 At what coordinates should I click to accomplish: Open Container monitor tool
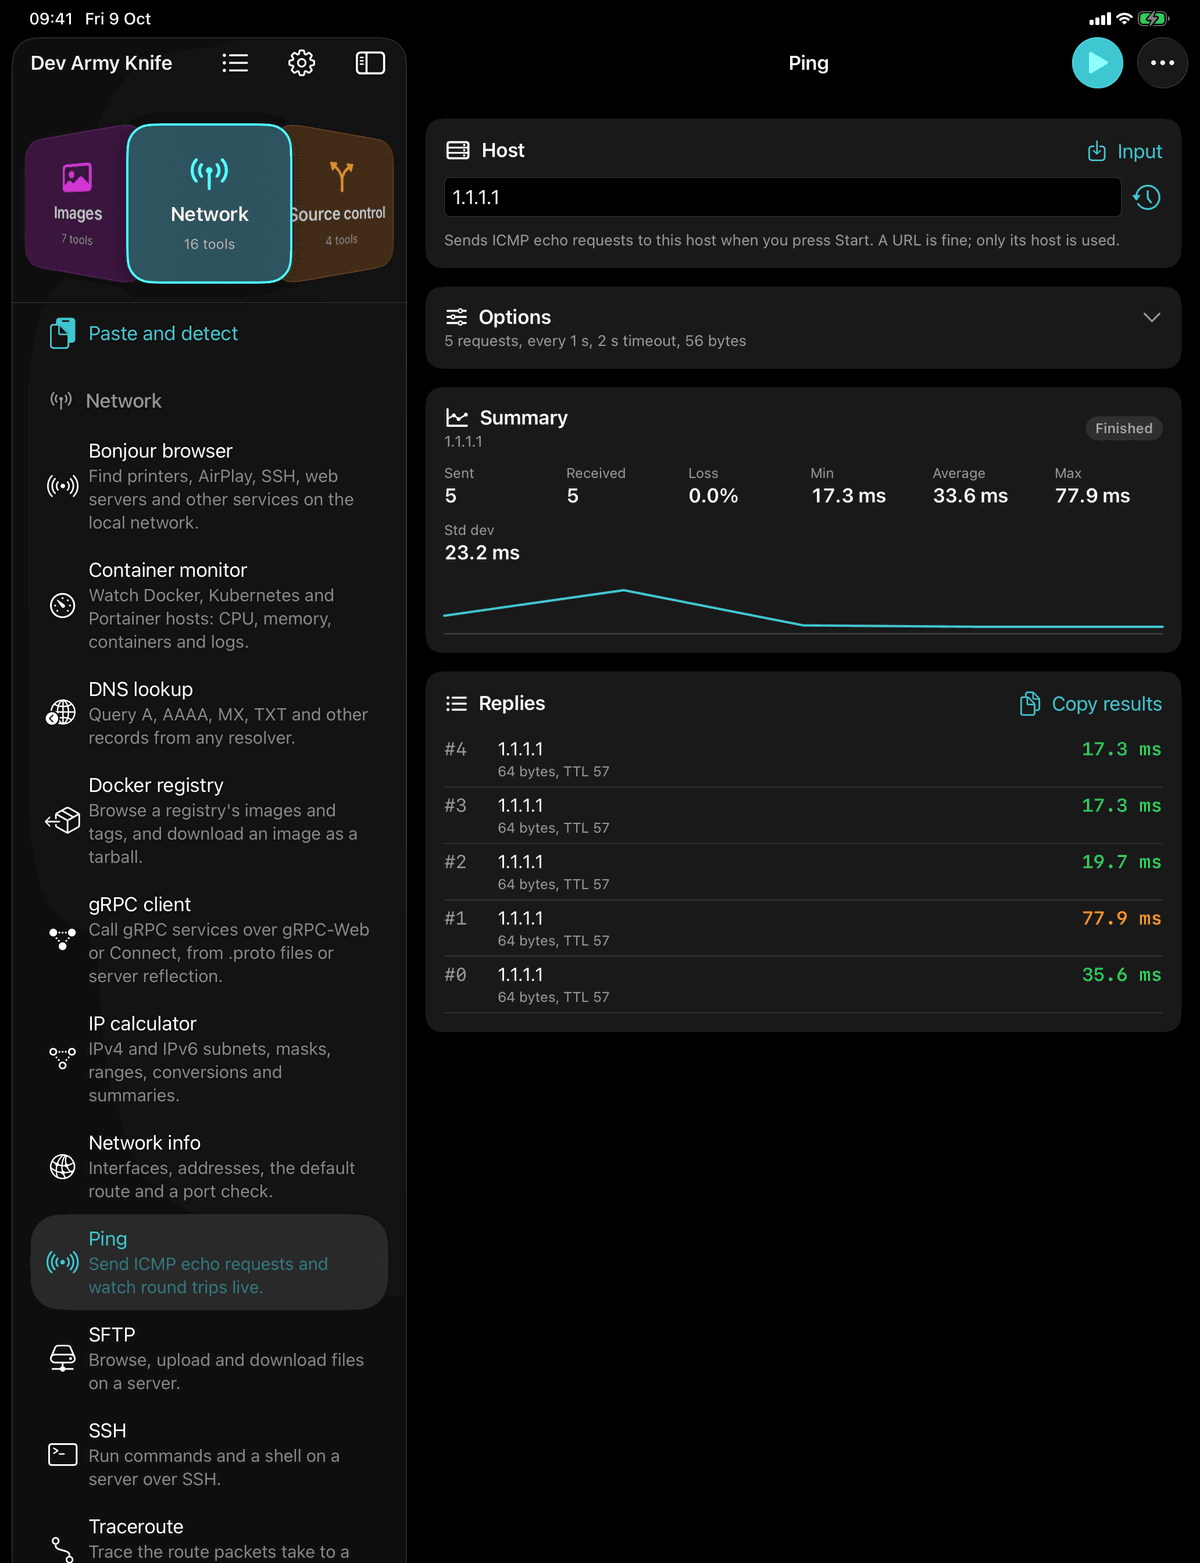point(209,605)
